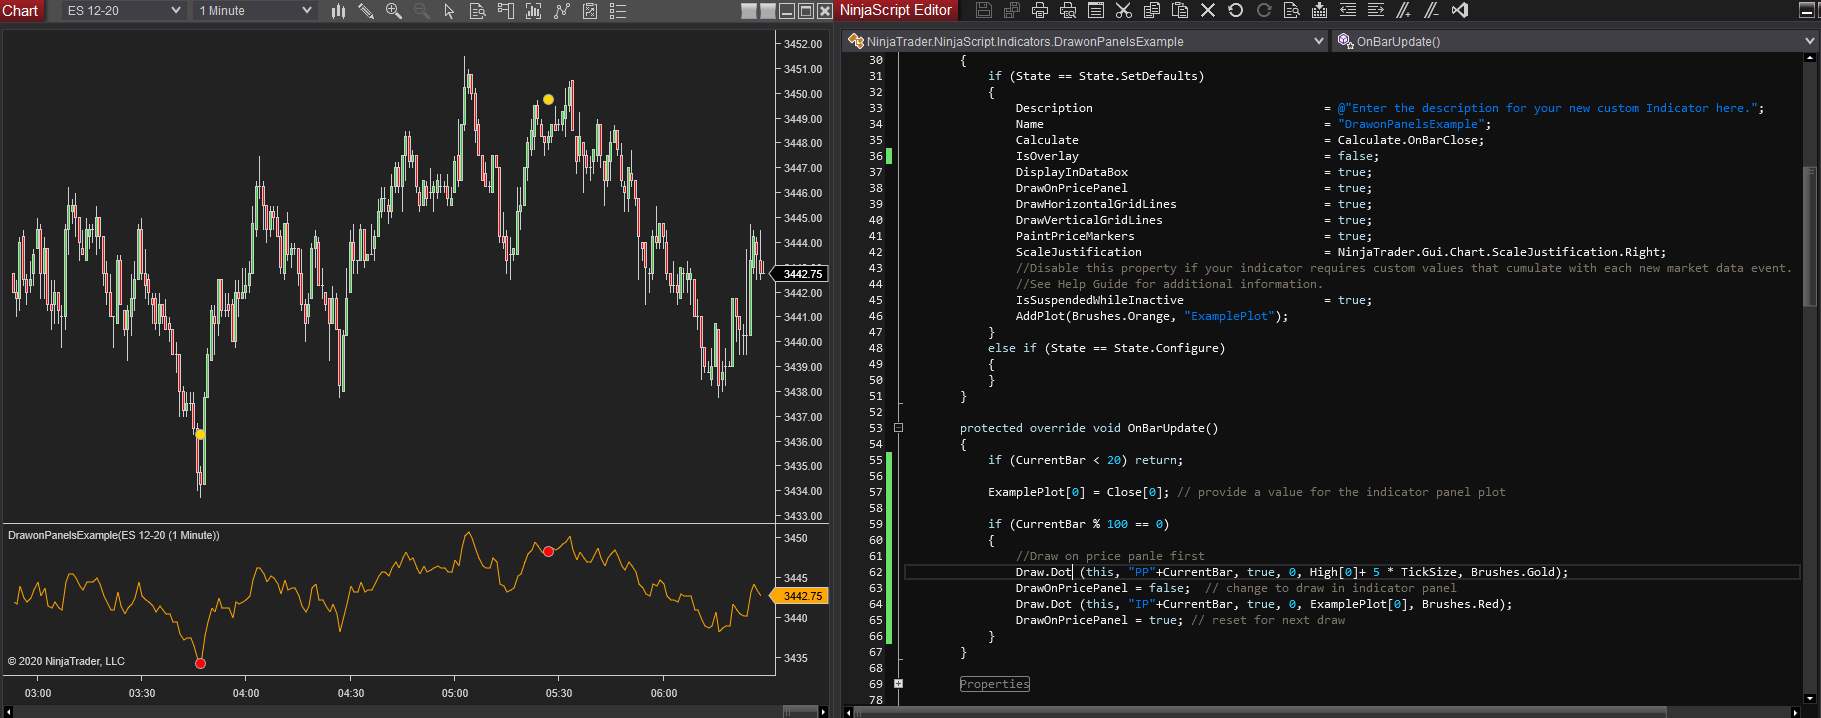This screenshot has height=718, width=1821.
Task: Click the undo arrow in editor toolbar
Action: click(x=1236, y=10)
